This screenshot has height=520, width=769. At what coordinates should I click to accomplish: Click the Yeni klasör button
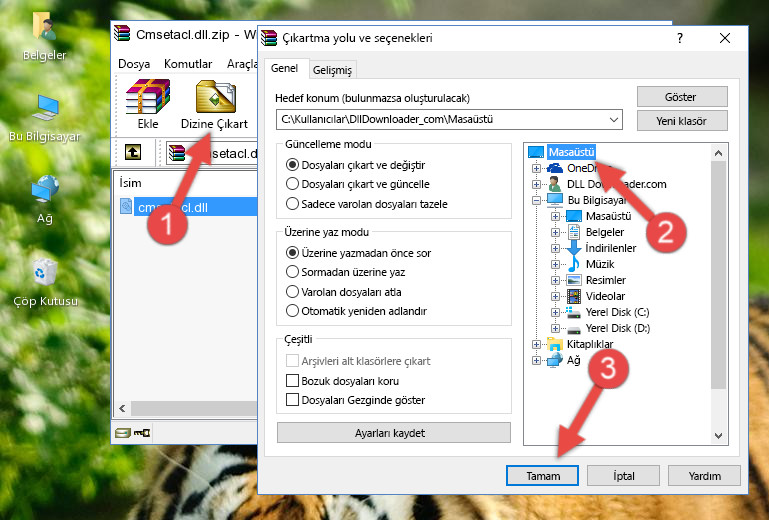click(x=682, y=121)
